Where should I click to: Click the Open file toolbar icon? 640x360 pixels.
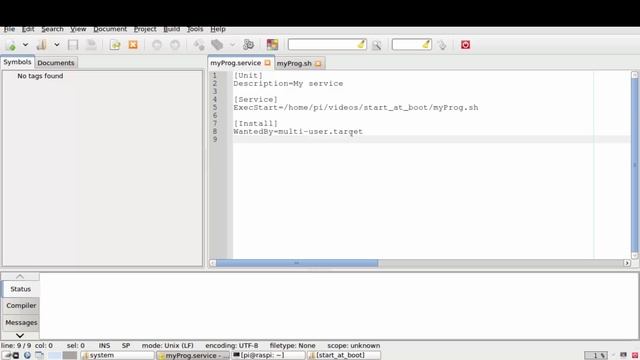click(42, 45)
